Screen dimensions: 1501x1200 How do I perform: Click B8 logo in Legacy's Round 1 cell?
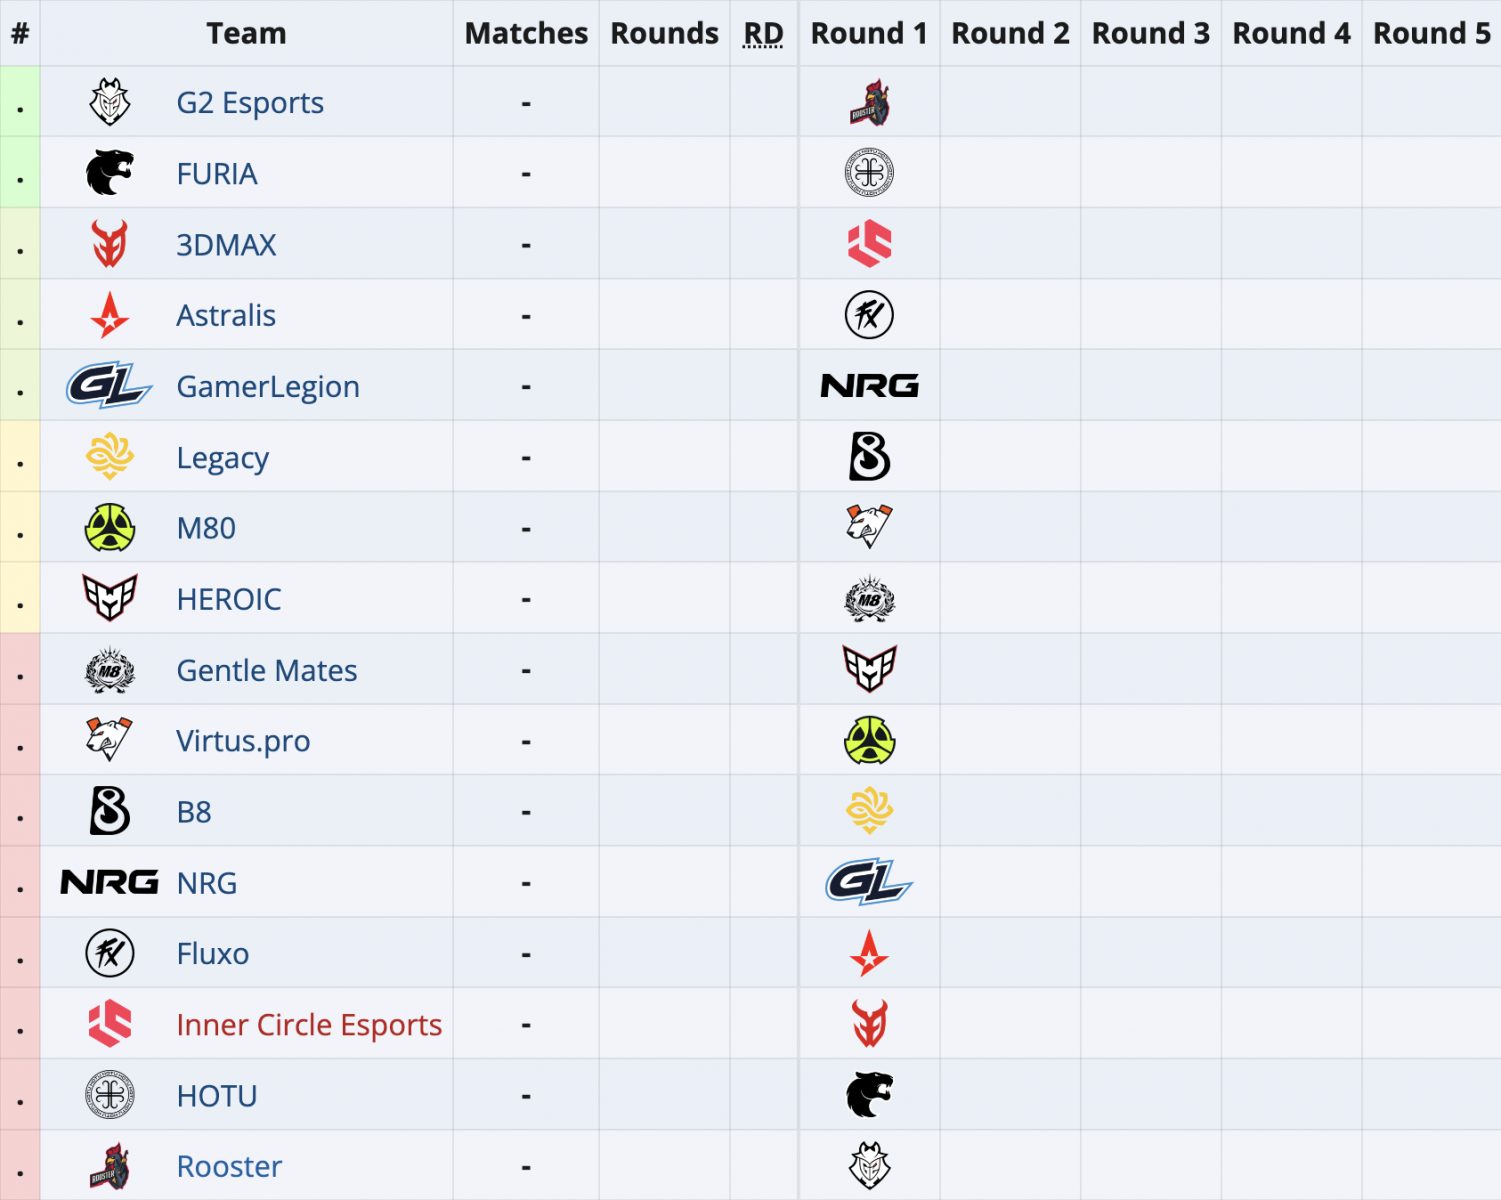tap(869, 457)
